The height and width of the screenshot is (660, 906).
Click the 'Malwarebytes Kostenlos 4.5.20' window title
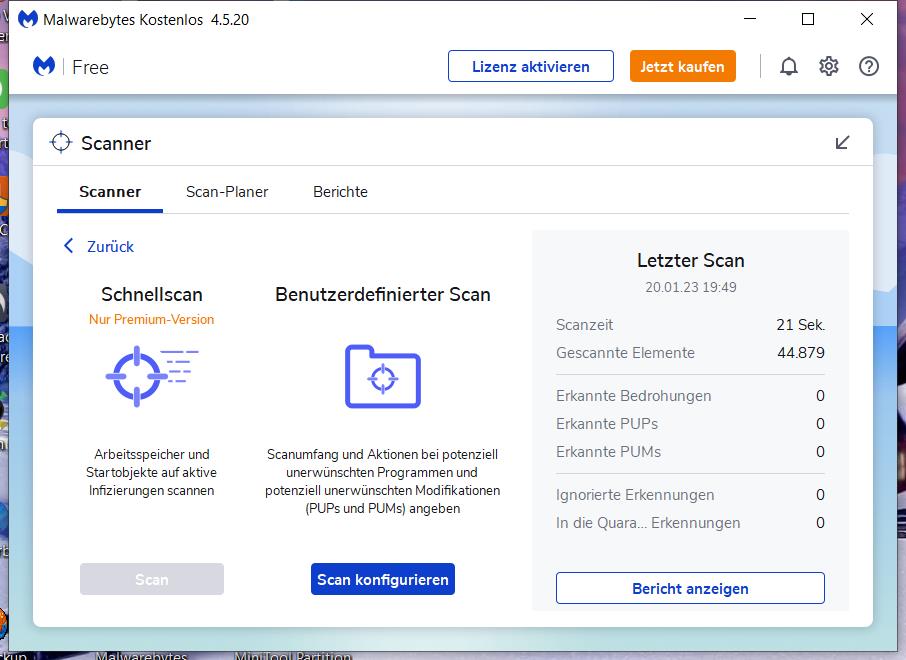[146, 20]
